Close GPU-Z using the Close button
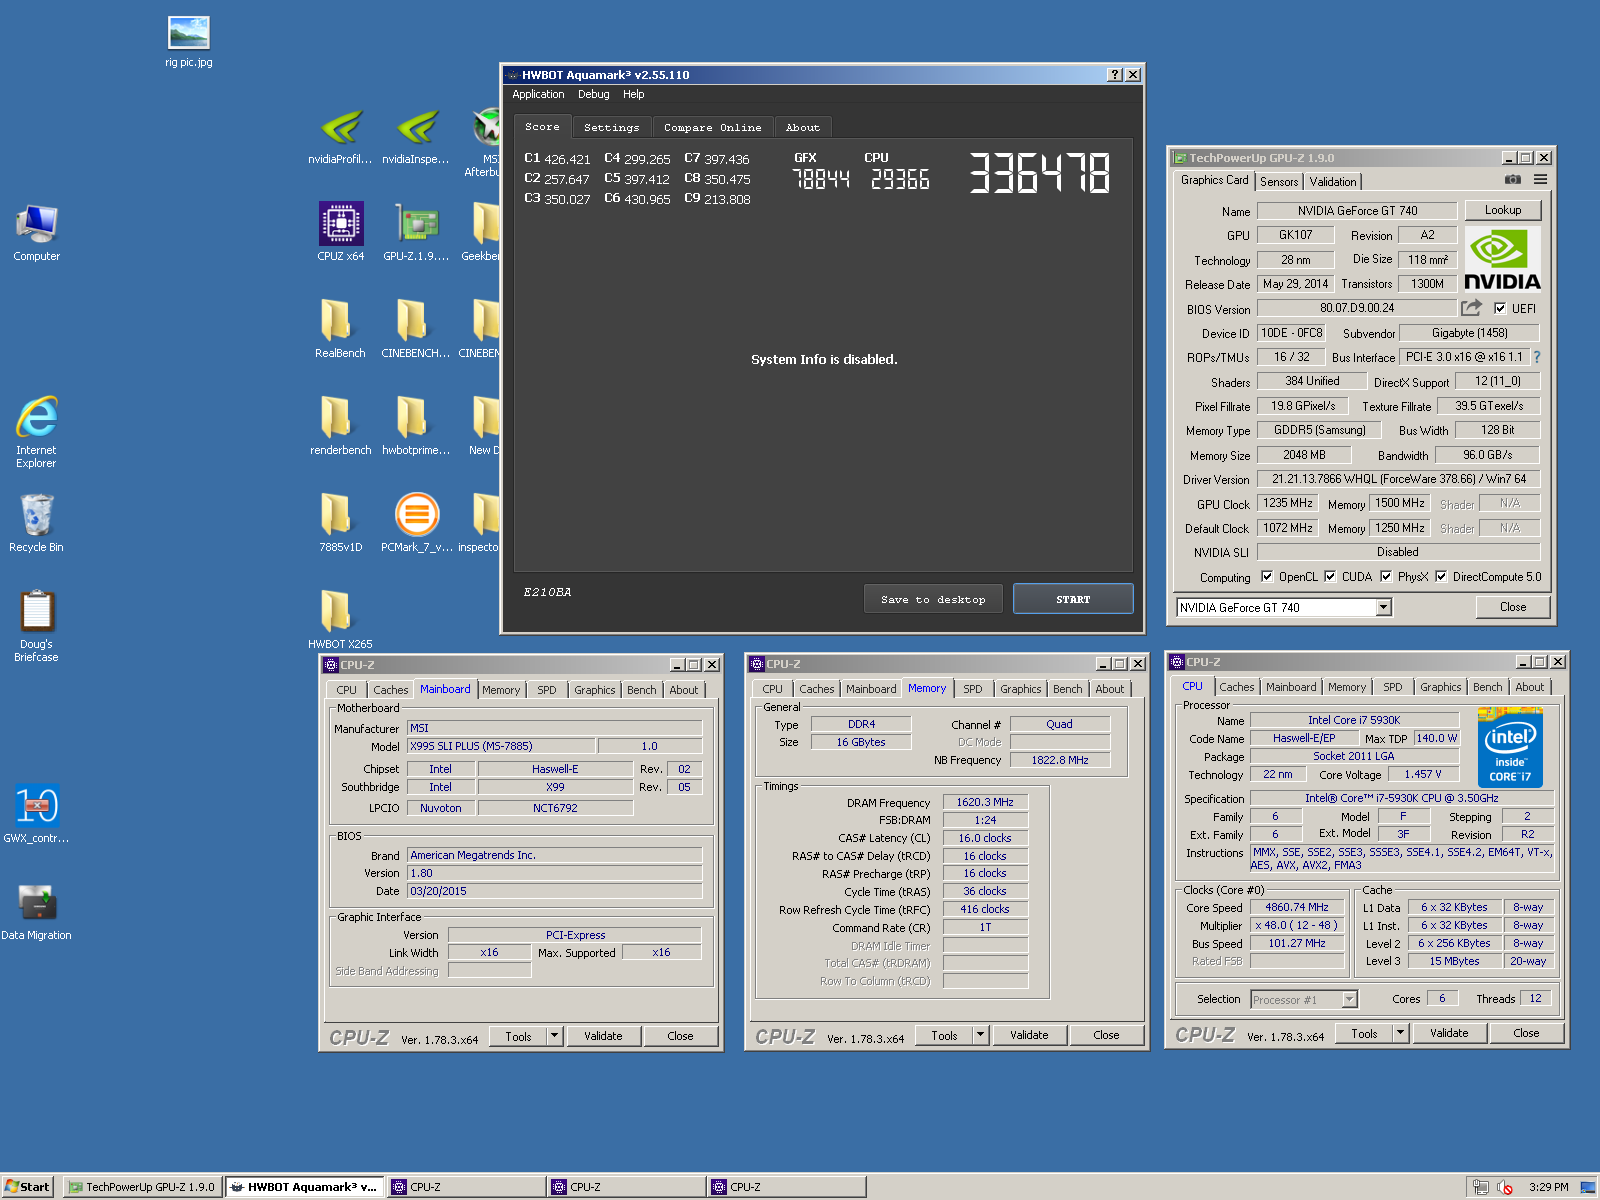The width and height of the screenshot is (1600, 1200). [x=1513, y=607]
